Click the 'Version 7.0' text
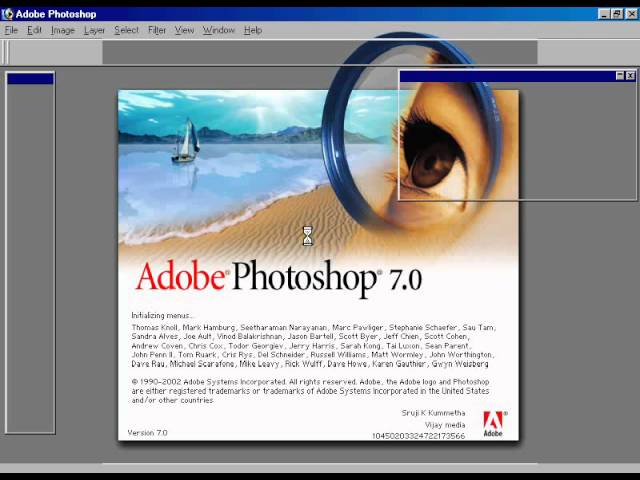The image size is (640, 480). point(147,433)
